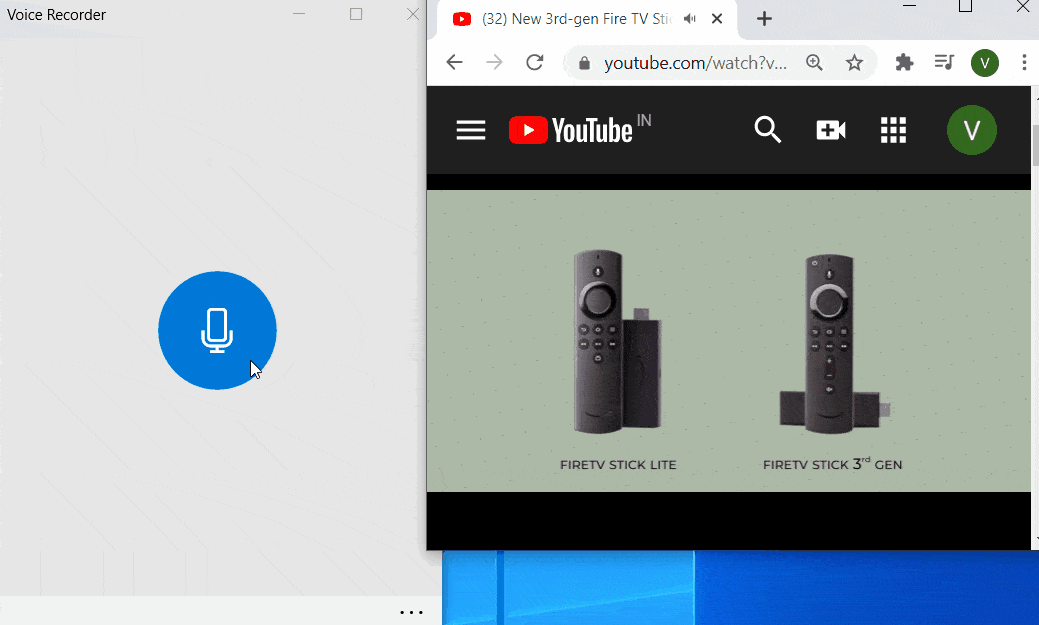Open a new browser tab
The width and height of the screenshot is (1039, 625).
click(764, 18)
